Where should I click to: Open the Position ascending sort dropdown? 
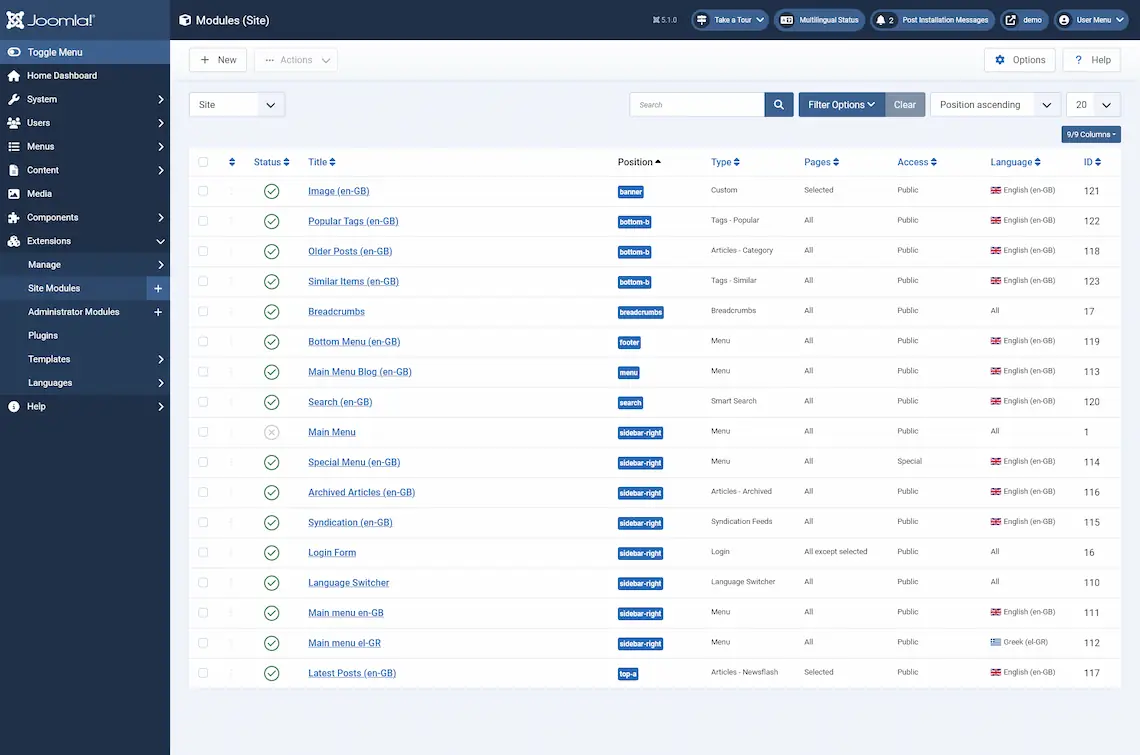(994, 104)
